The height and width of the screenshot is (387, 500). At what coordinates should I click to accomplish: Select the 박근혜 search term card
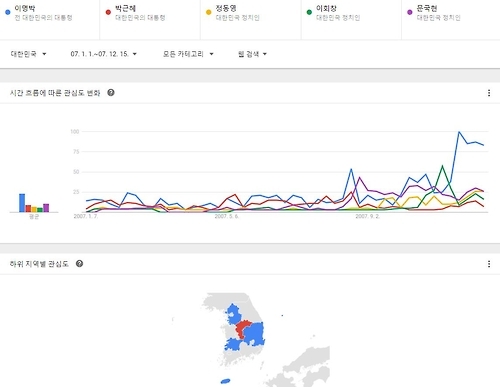[x=150, y=19]
